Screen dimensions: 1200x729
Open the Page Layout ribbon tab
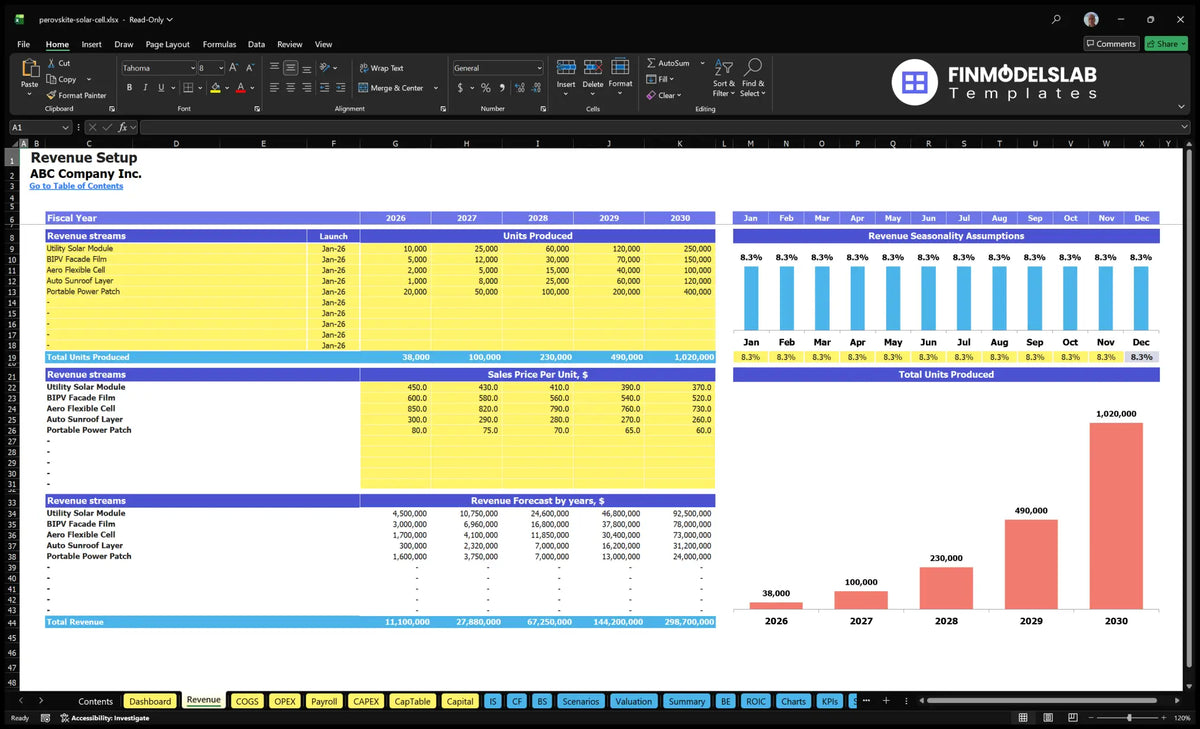coord(167,44)
